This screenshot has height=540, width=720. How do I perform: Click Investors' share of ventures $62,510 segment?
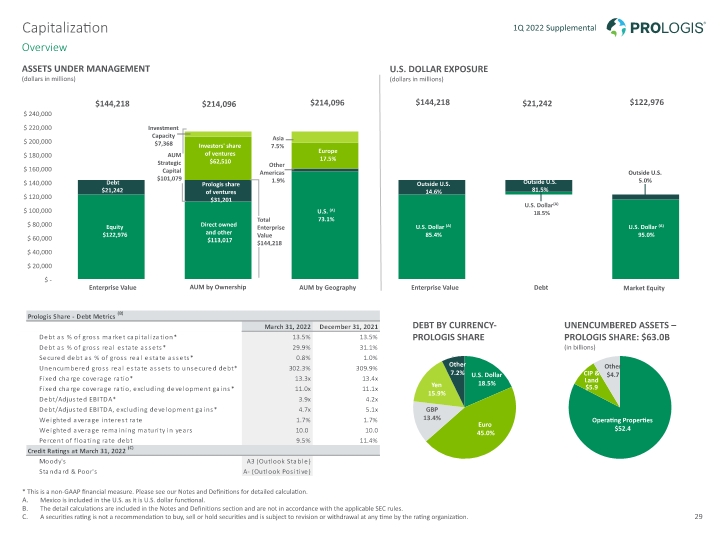coord(218,158)
